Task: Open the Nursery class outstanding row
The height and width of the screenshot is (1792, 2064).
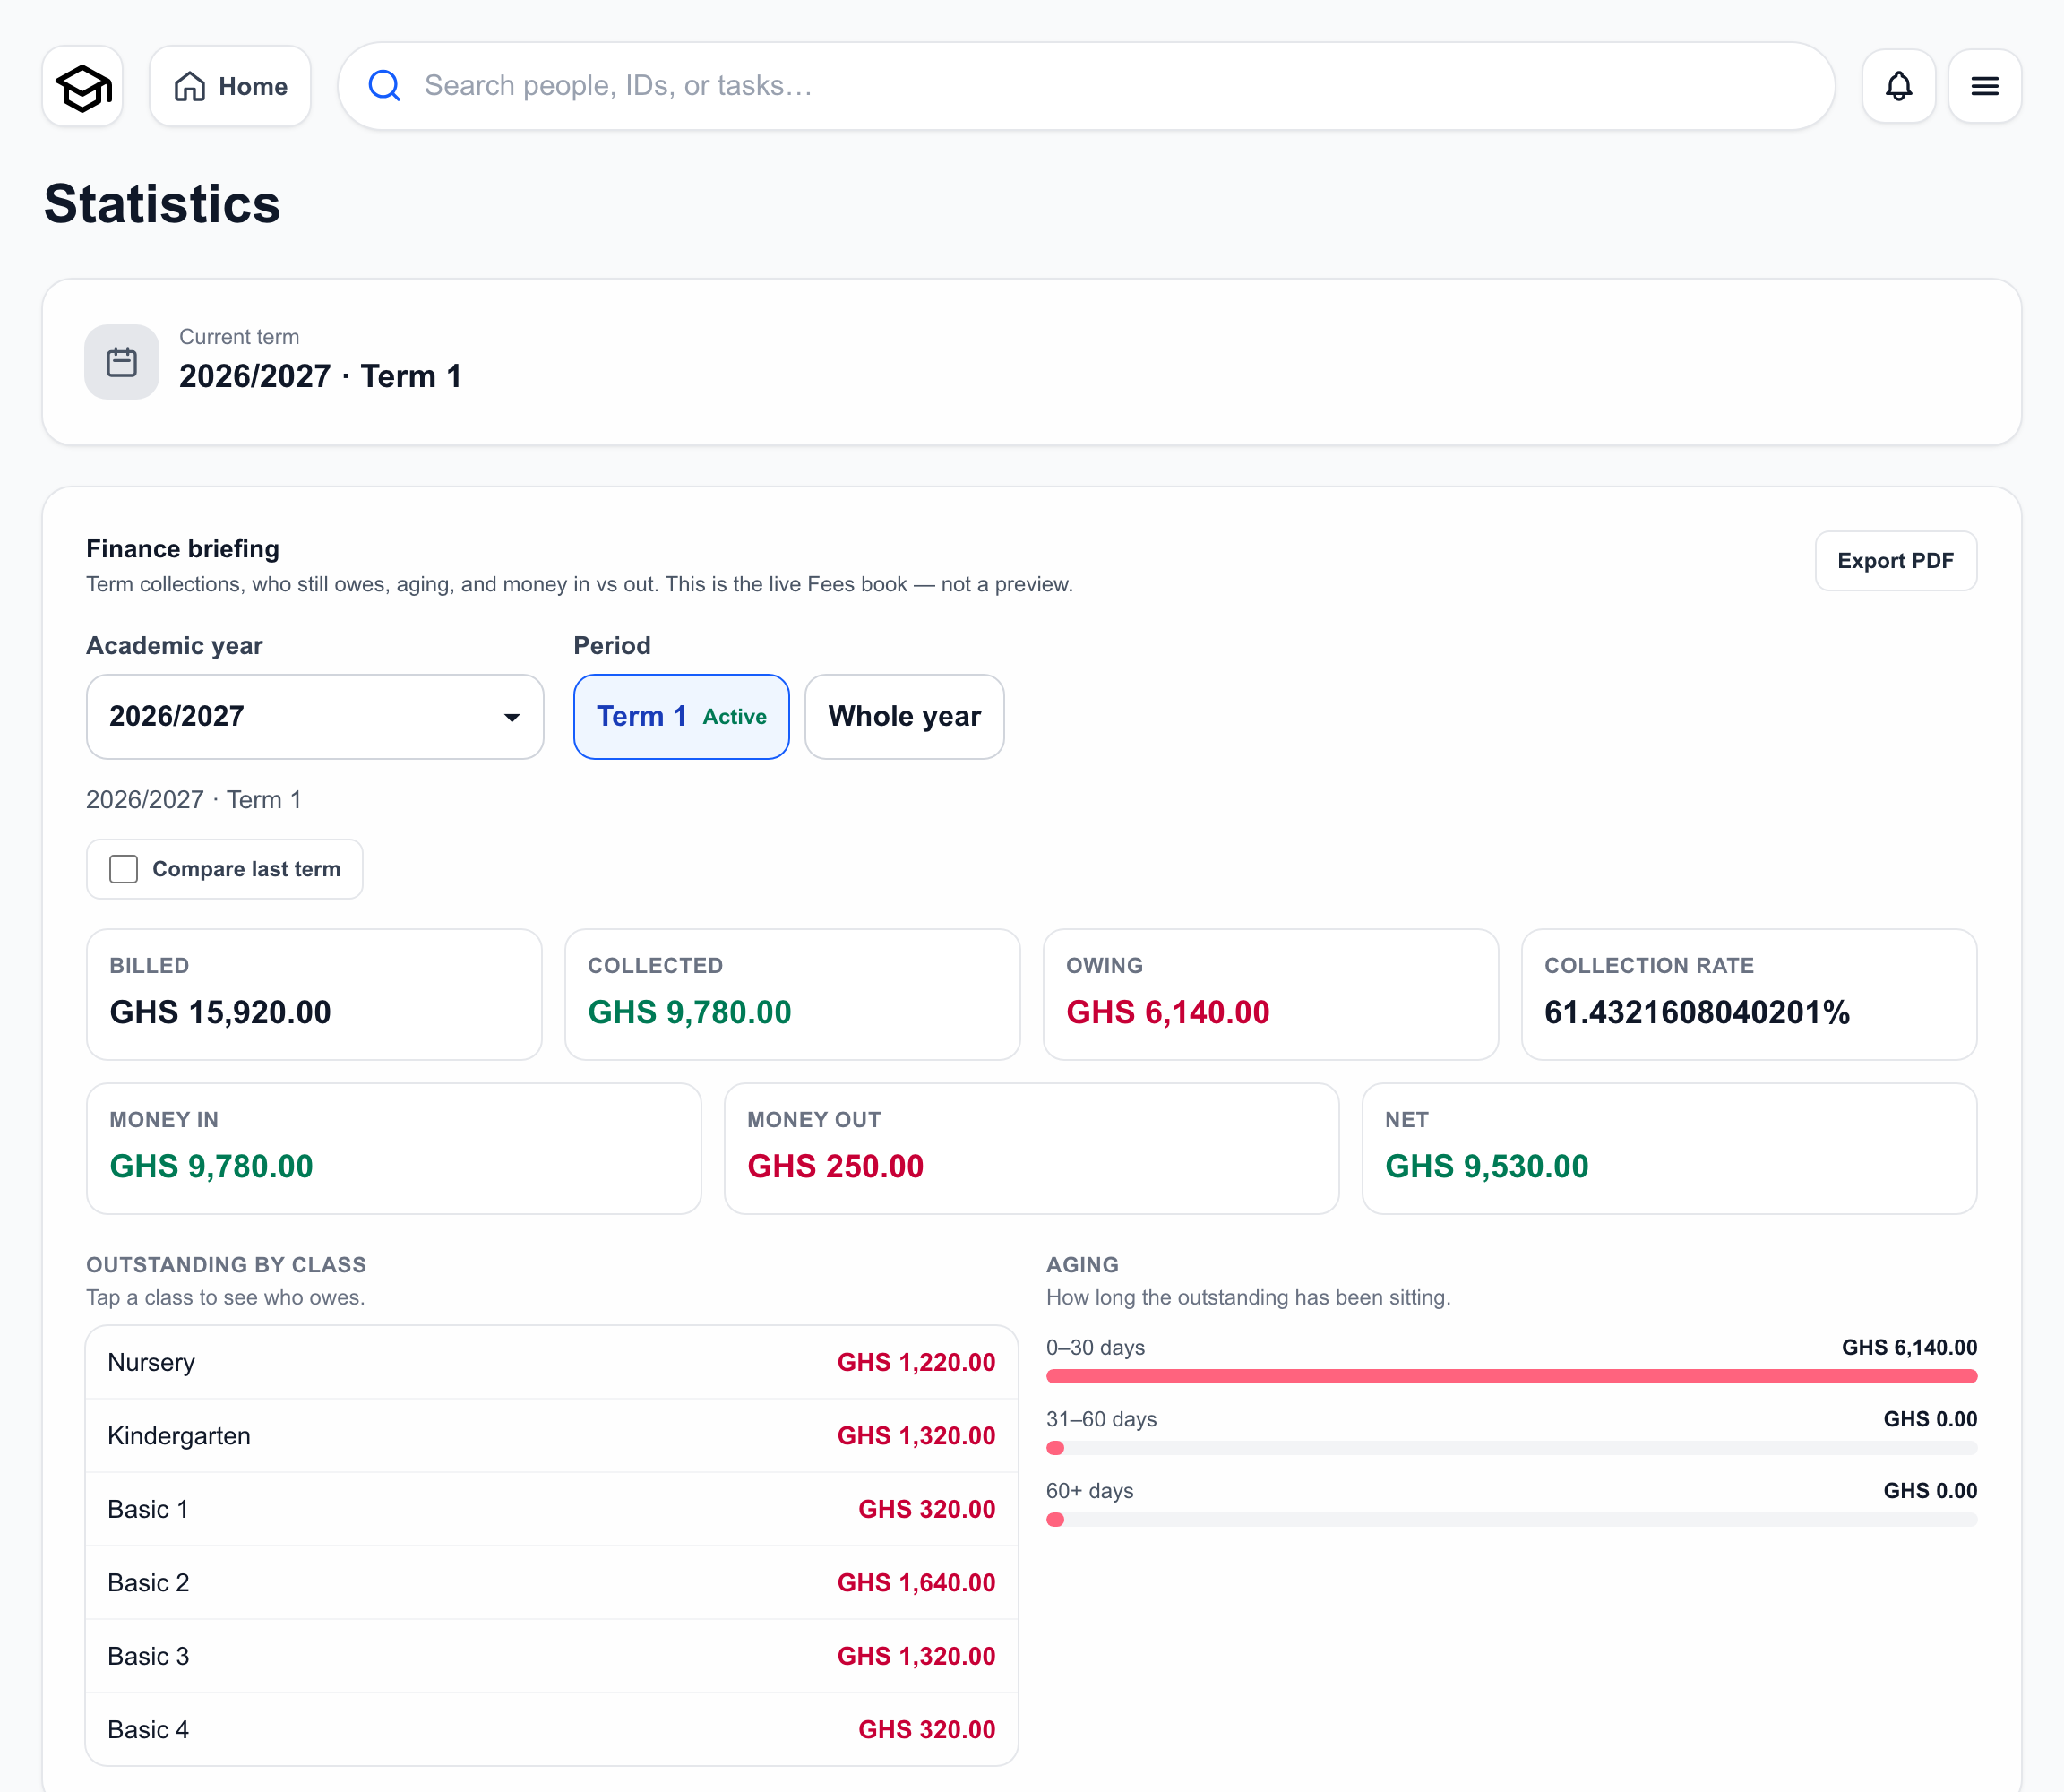Action: (x=552, y=1362)
